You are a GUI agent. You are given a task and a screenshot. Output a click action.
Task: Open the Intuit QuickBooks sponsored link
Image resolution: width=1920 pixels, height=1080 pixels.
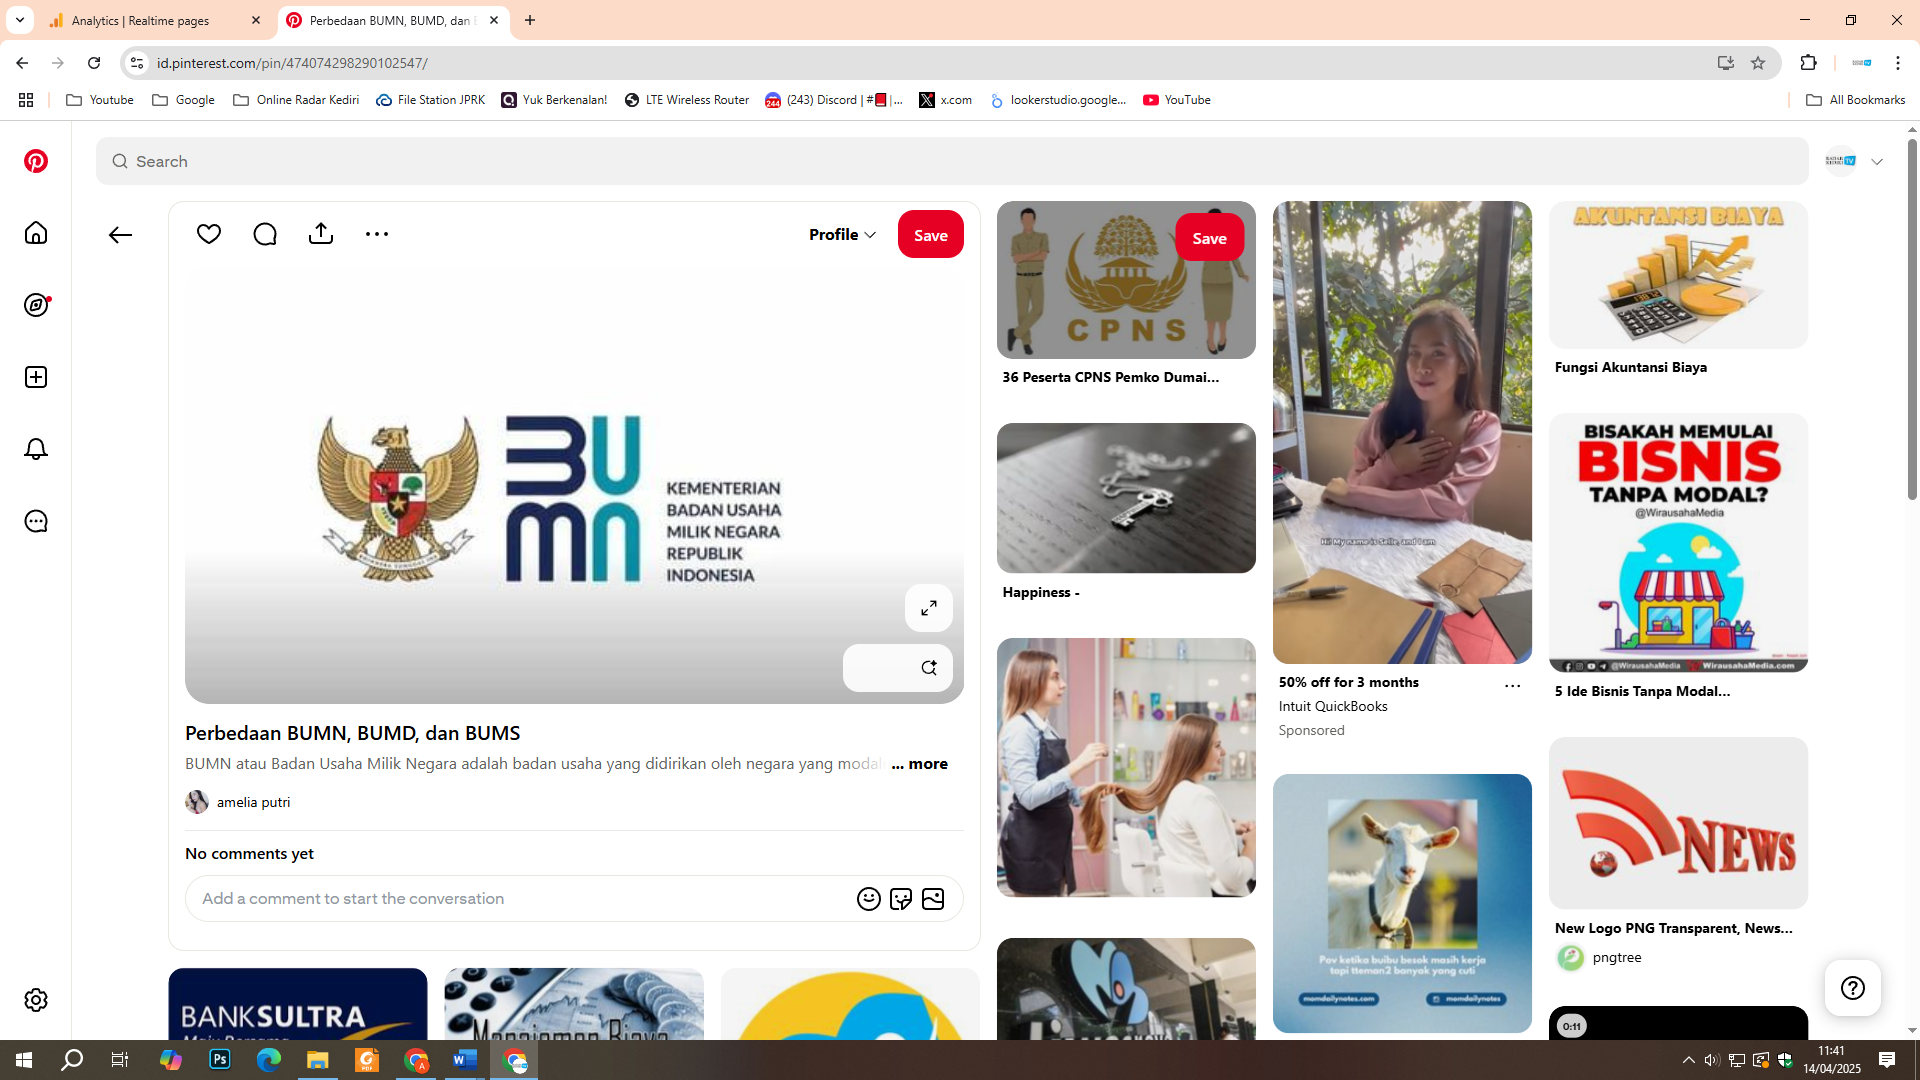(x=1333, y=706)
